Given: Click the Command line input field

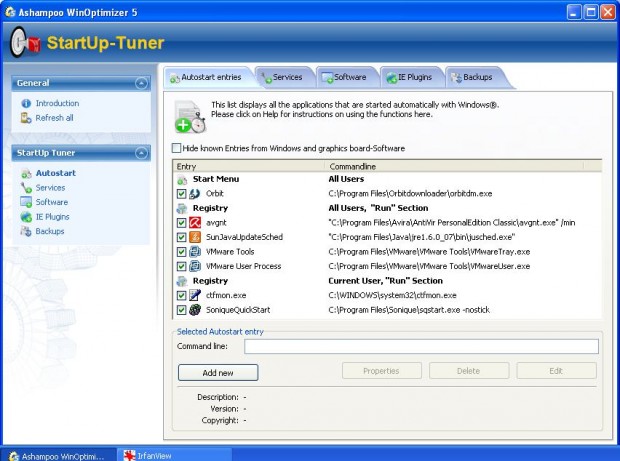Looking at the screenshot, I should [x=421, y=346].
